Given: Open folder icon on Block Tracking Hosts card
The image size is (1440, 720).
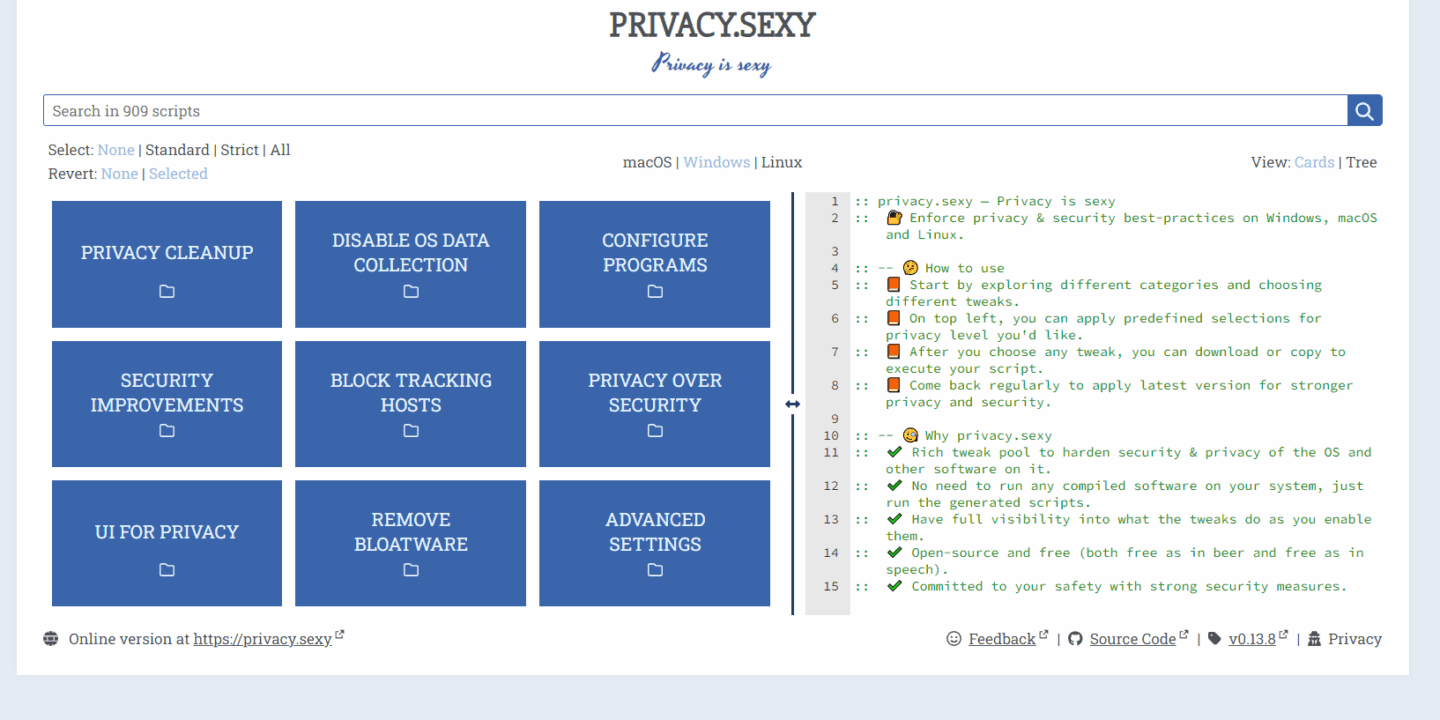Looking at the screenshot, I should (411, 431).
